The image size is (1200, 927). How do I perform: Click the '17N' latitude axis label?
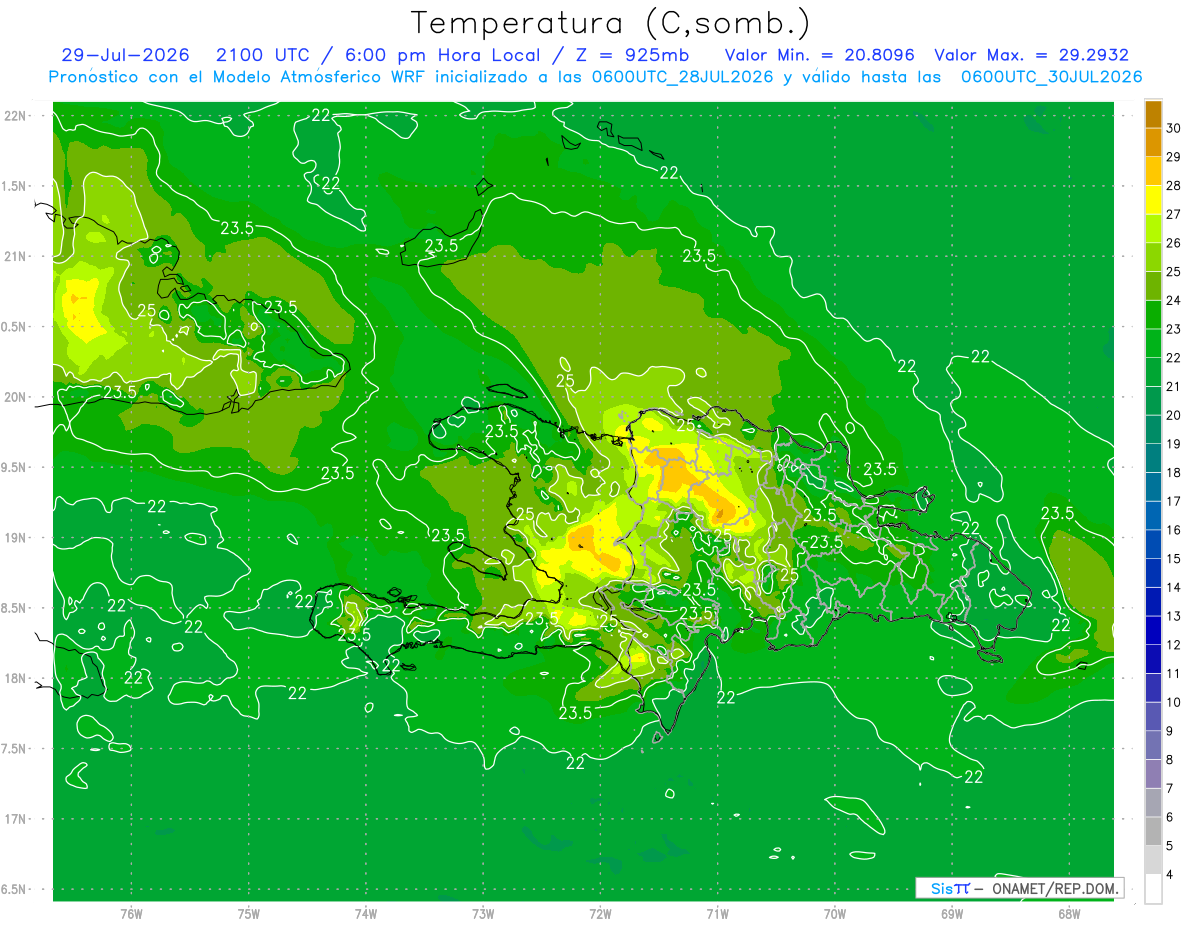[16, 819]
